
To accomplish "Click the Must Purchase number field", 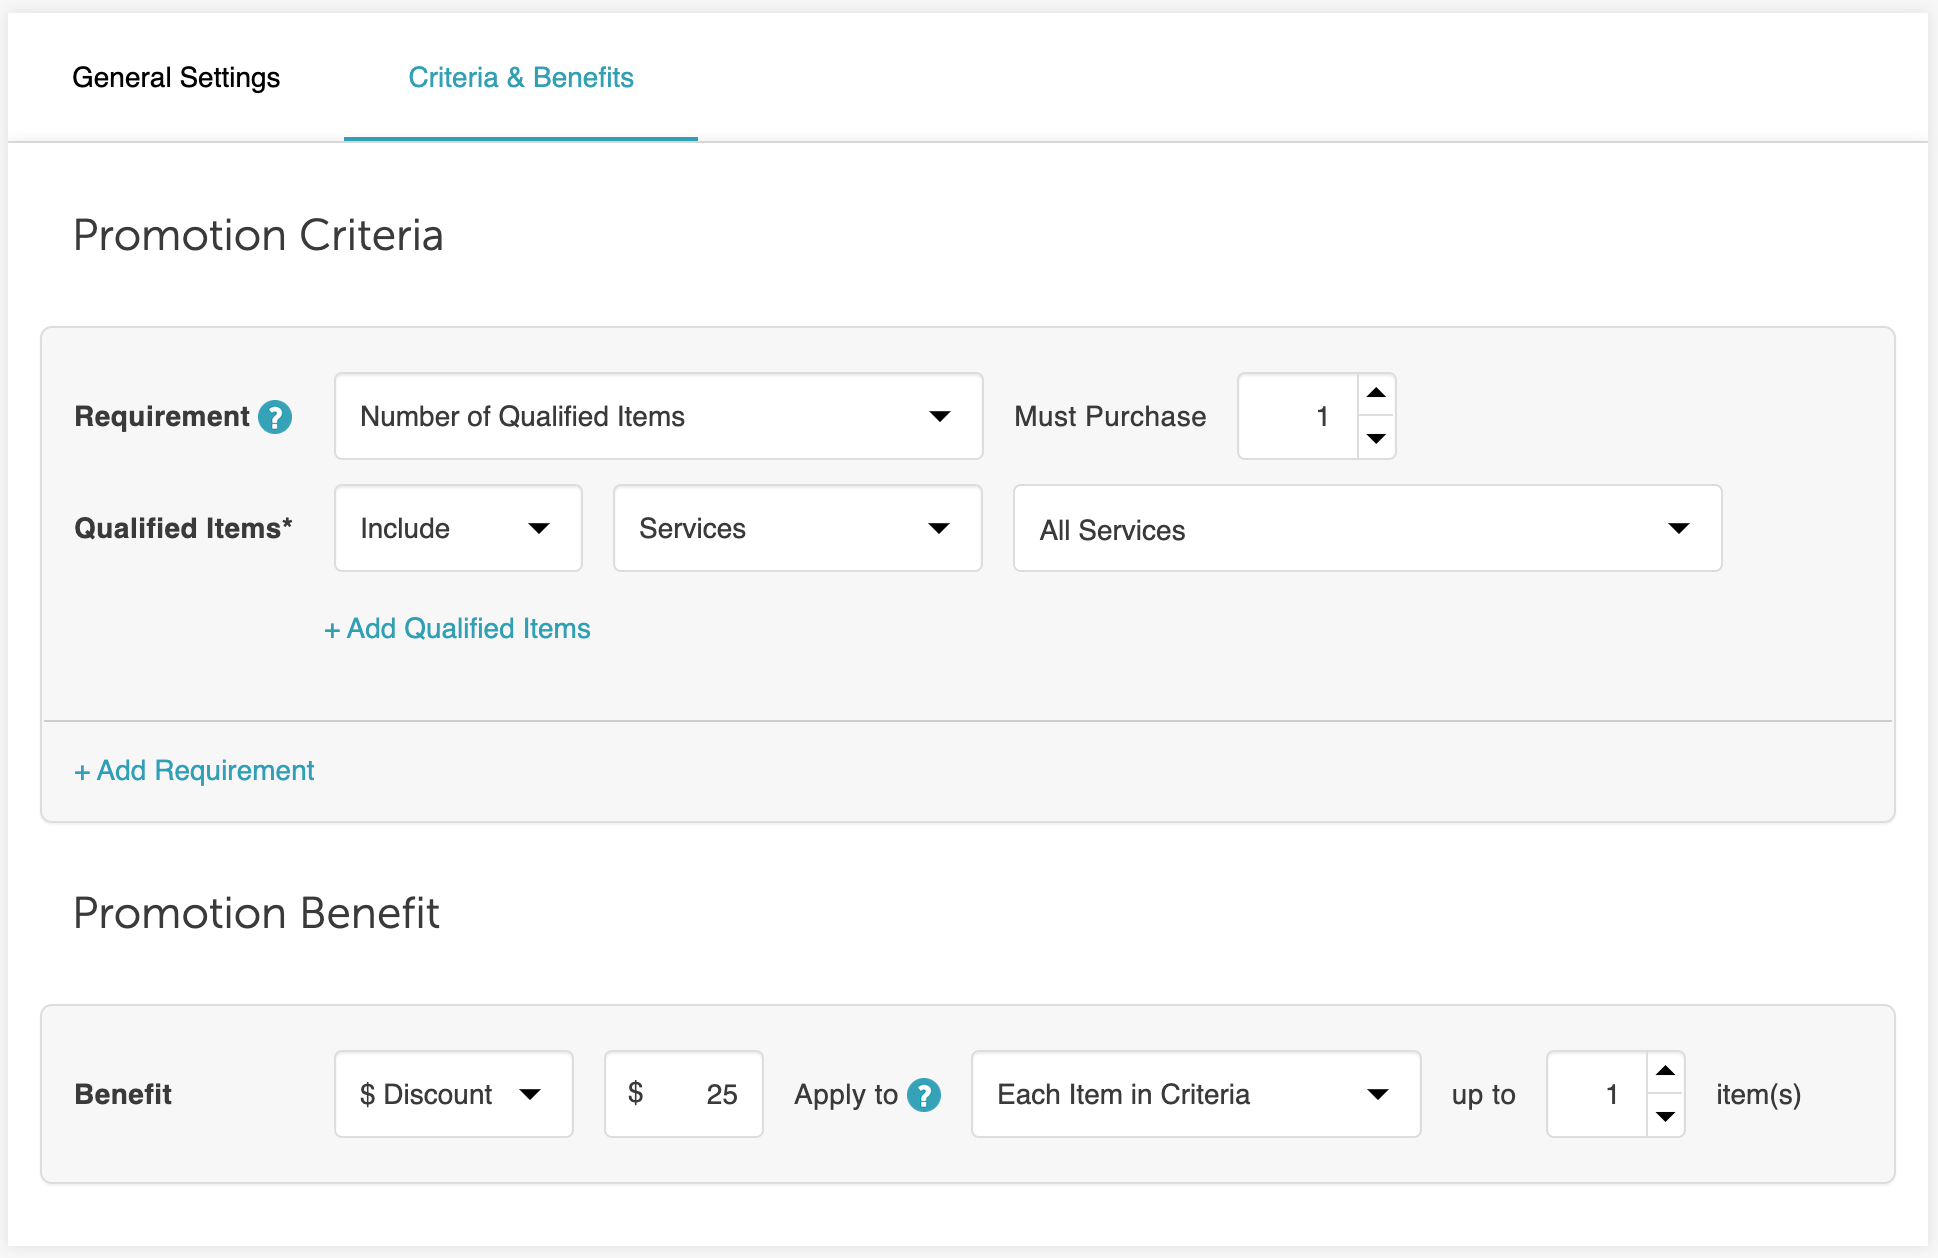I will pyautogui.click(x=1298, y=416).
